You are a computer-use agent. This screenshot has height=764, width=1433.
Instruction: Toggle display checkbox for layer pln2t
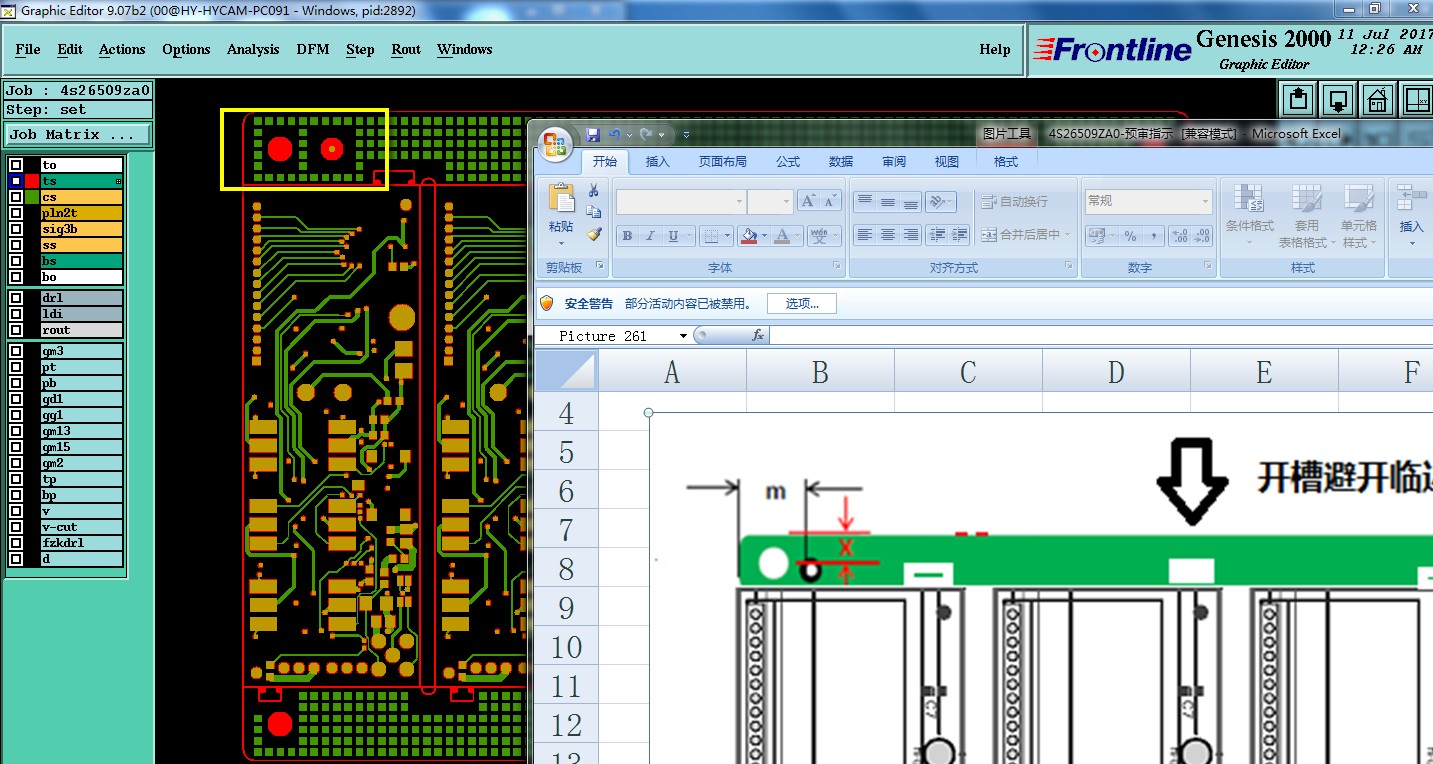point(16,213)
